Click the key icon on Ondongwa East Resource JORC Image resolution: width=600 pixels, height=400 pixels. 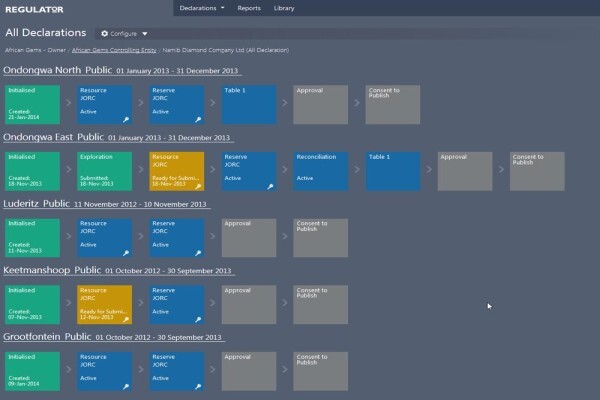point(198,186)
